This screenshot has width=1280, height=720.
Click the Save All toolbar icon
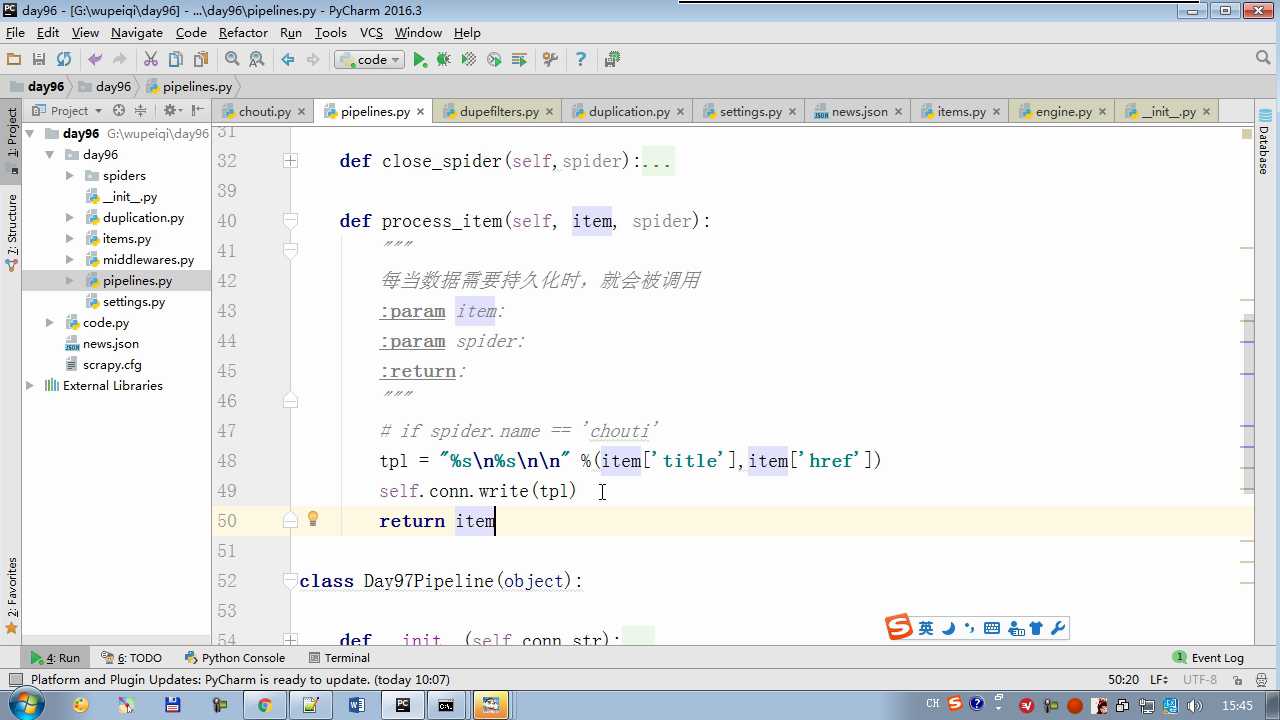pos(39,60)
